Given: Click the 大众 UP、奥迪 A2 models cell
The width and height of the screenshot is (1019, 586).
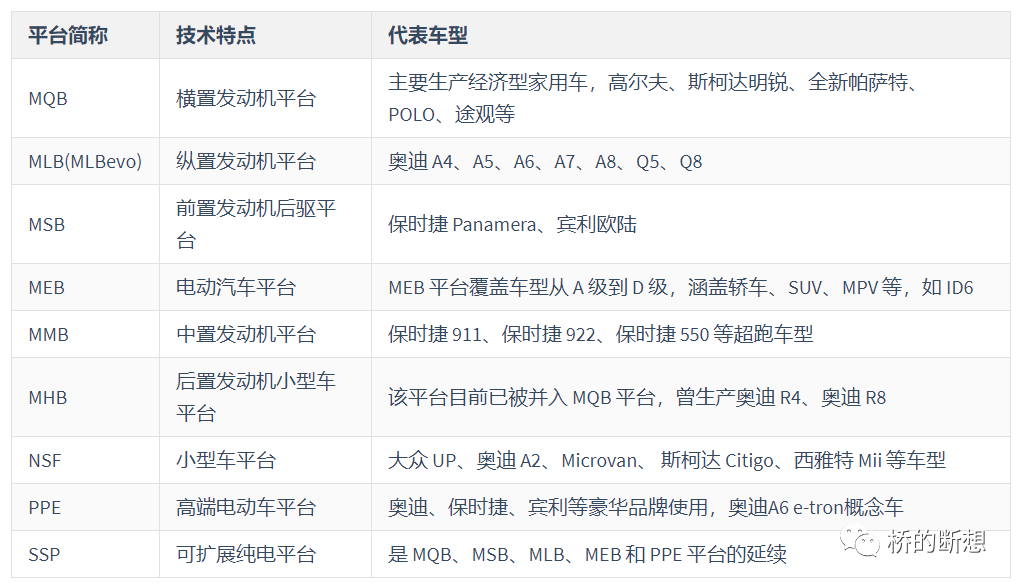Looking at the screenshot, I should 690,460.
